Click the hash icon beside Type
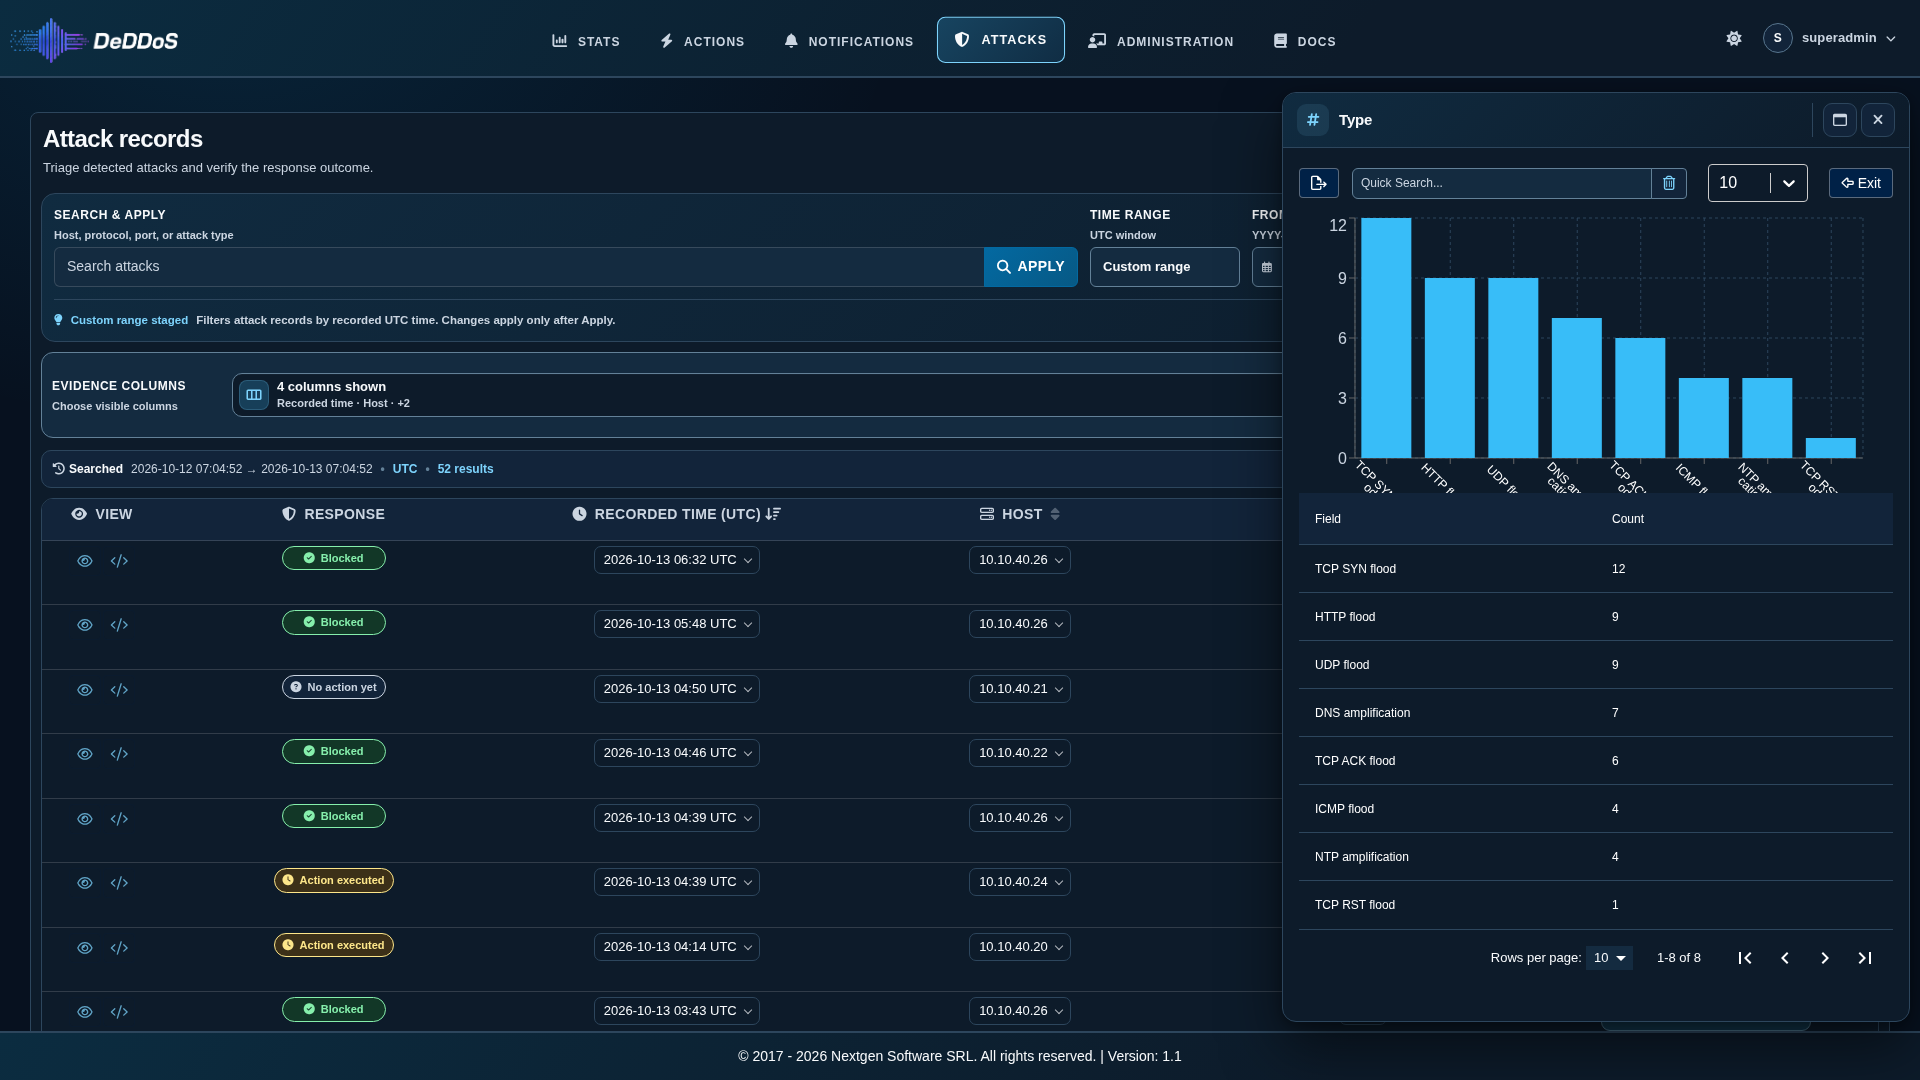This screenshot has width=1920, height=1080. click(x=1312, y=120)
